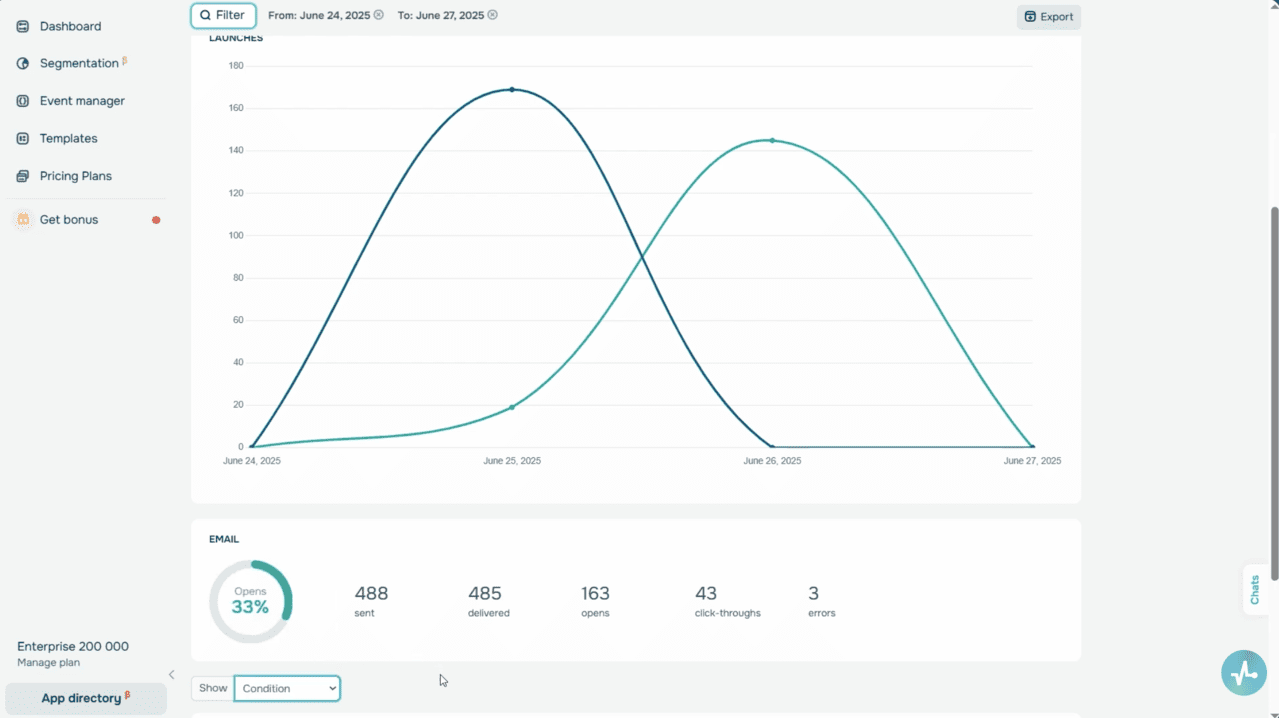Select Get bonus menu item
Screen dimensions: 1279x718
tap(69, 219)
